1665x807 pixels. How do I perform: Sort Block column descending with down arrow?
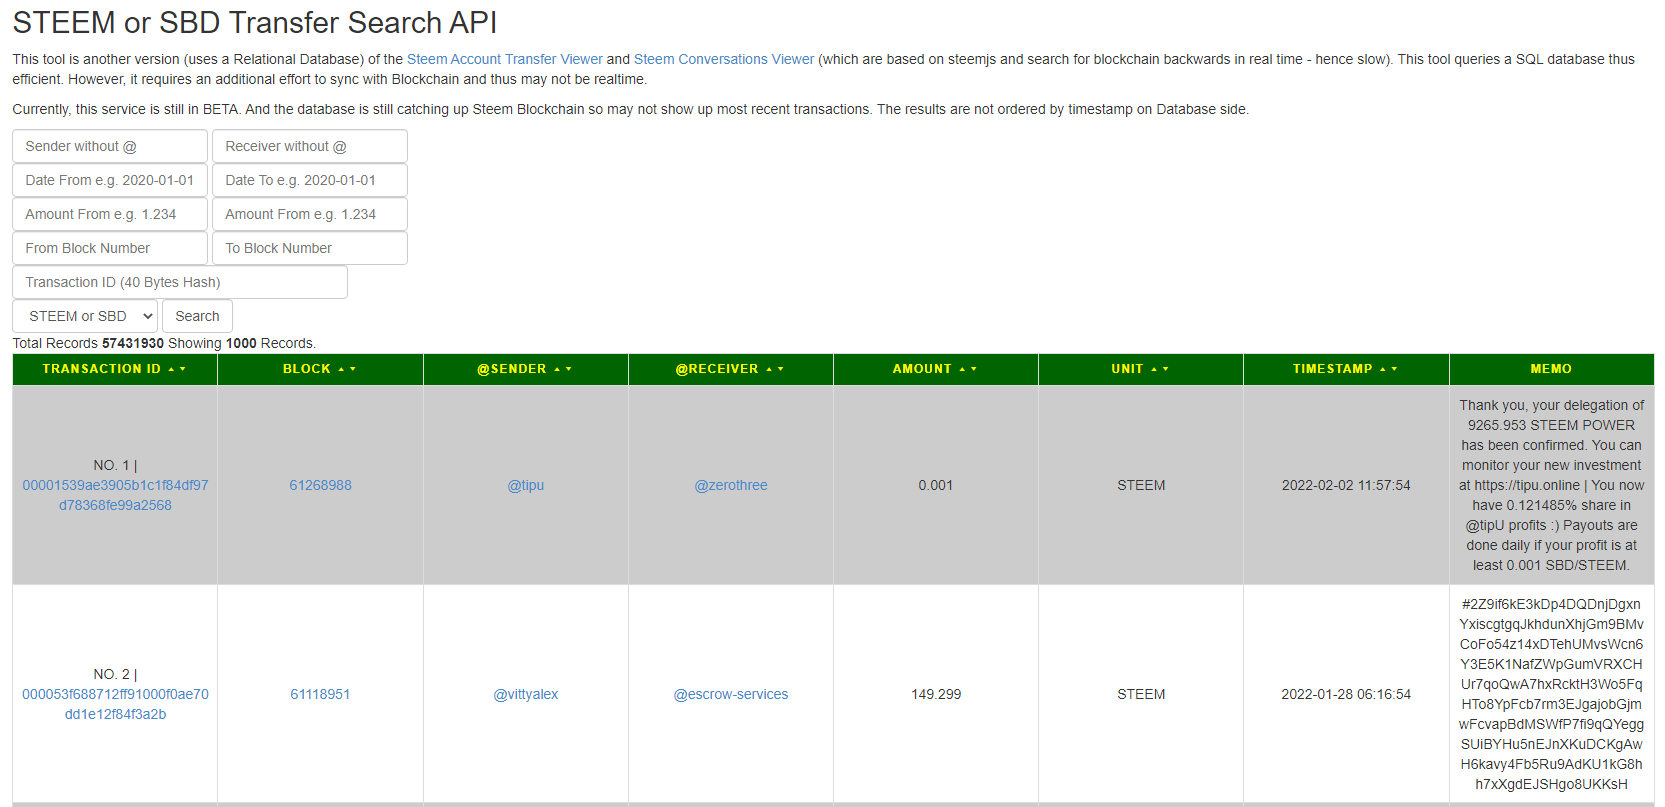(353, 369)
